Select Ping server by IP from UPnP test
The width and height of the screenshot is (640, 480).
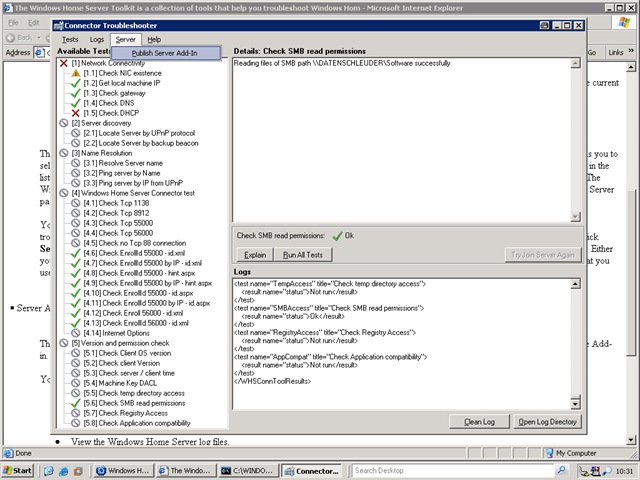[x=133, y=183]
